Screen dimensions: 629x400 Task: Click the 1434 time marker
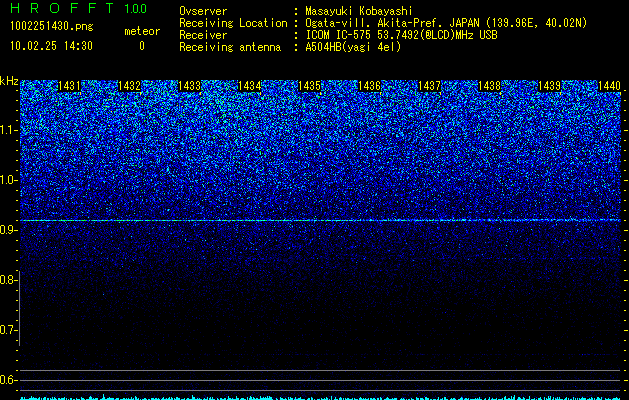click(250, 86)
